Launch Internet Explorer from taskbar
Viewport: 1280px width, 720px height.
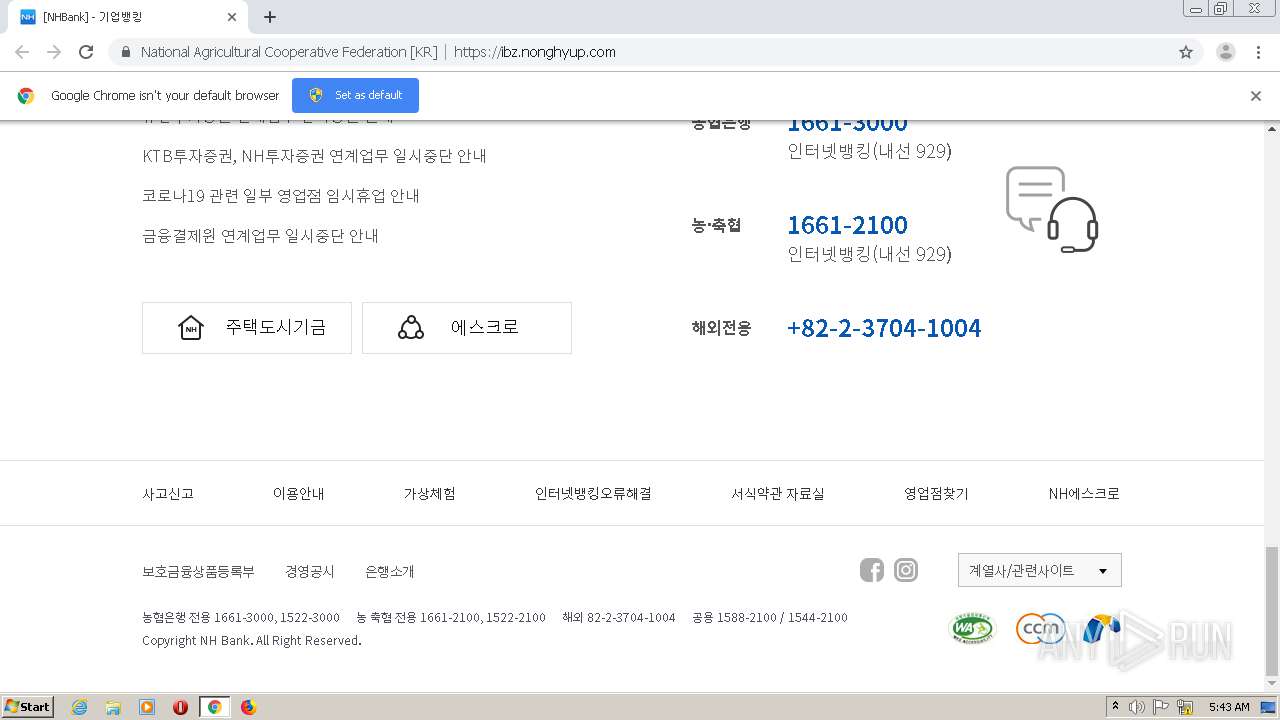(x=79, y=707)
